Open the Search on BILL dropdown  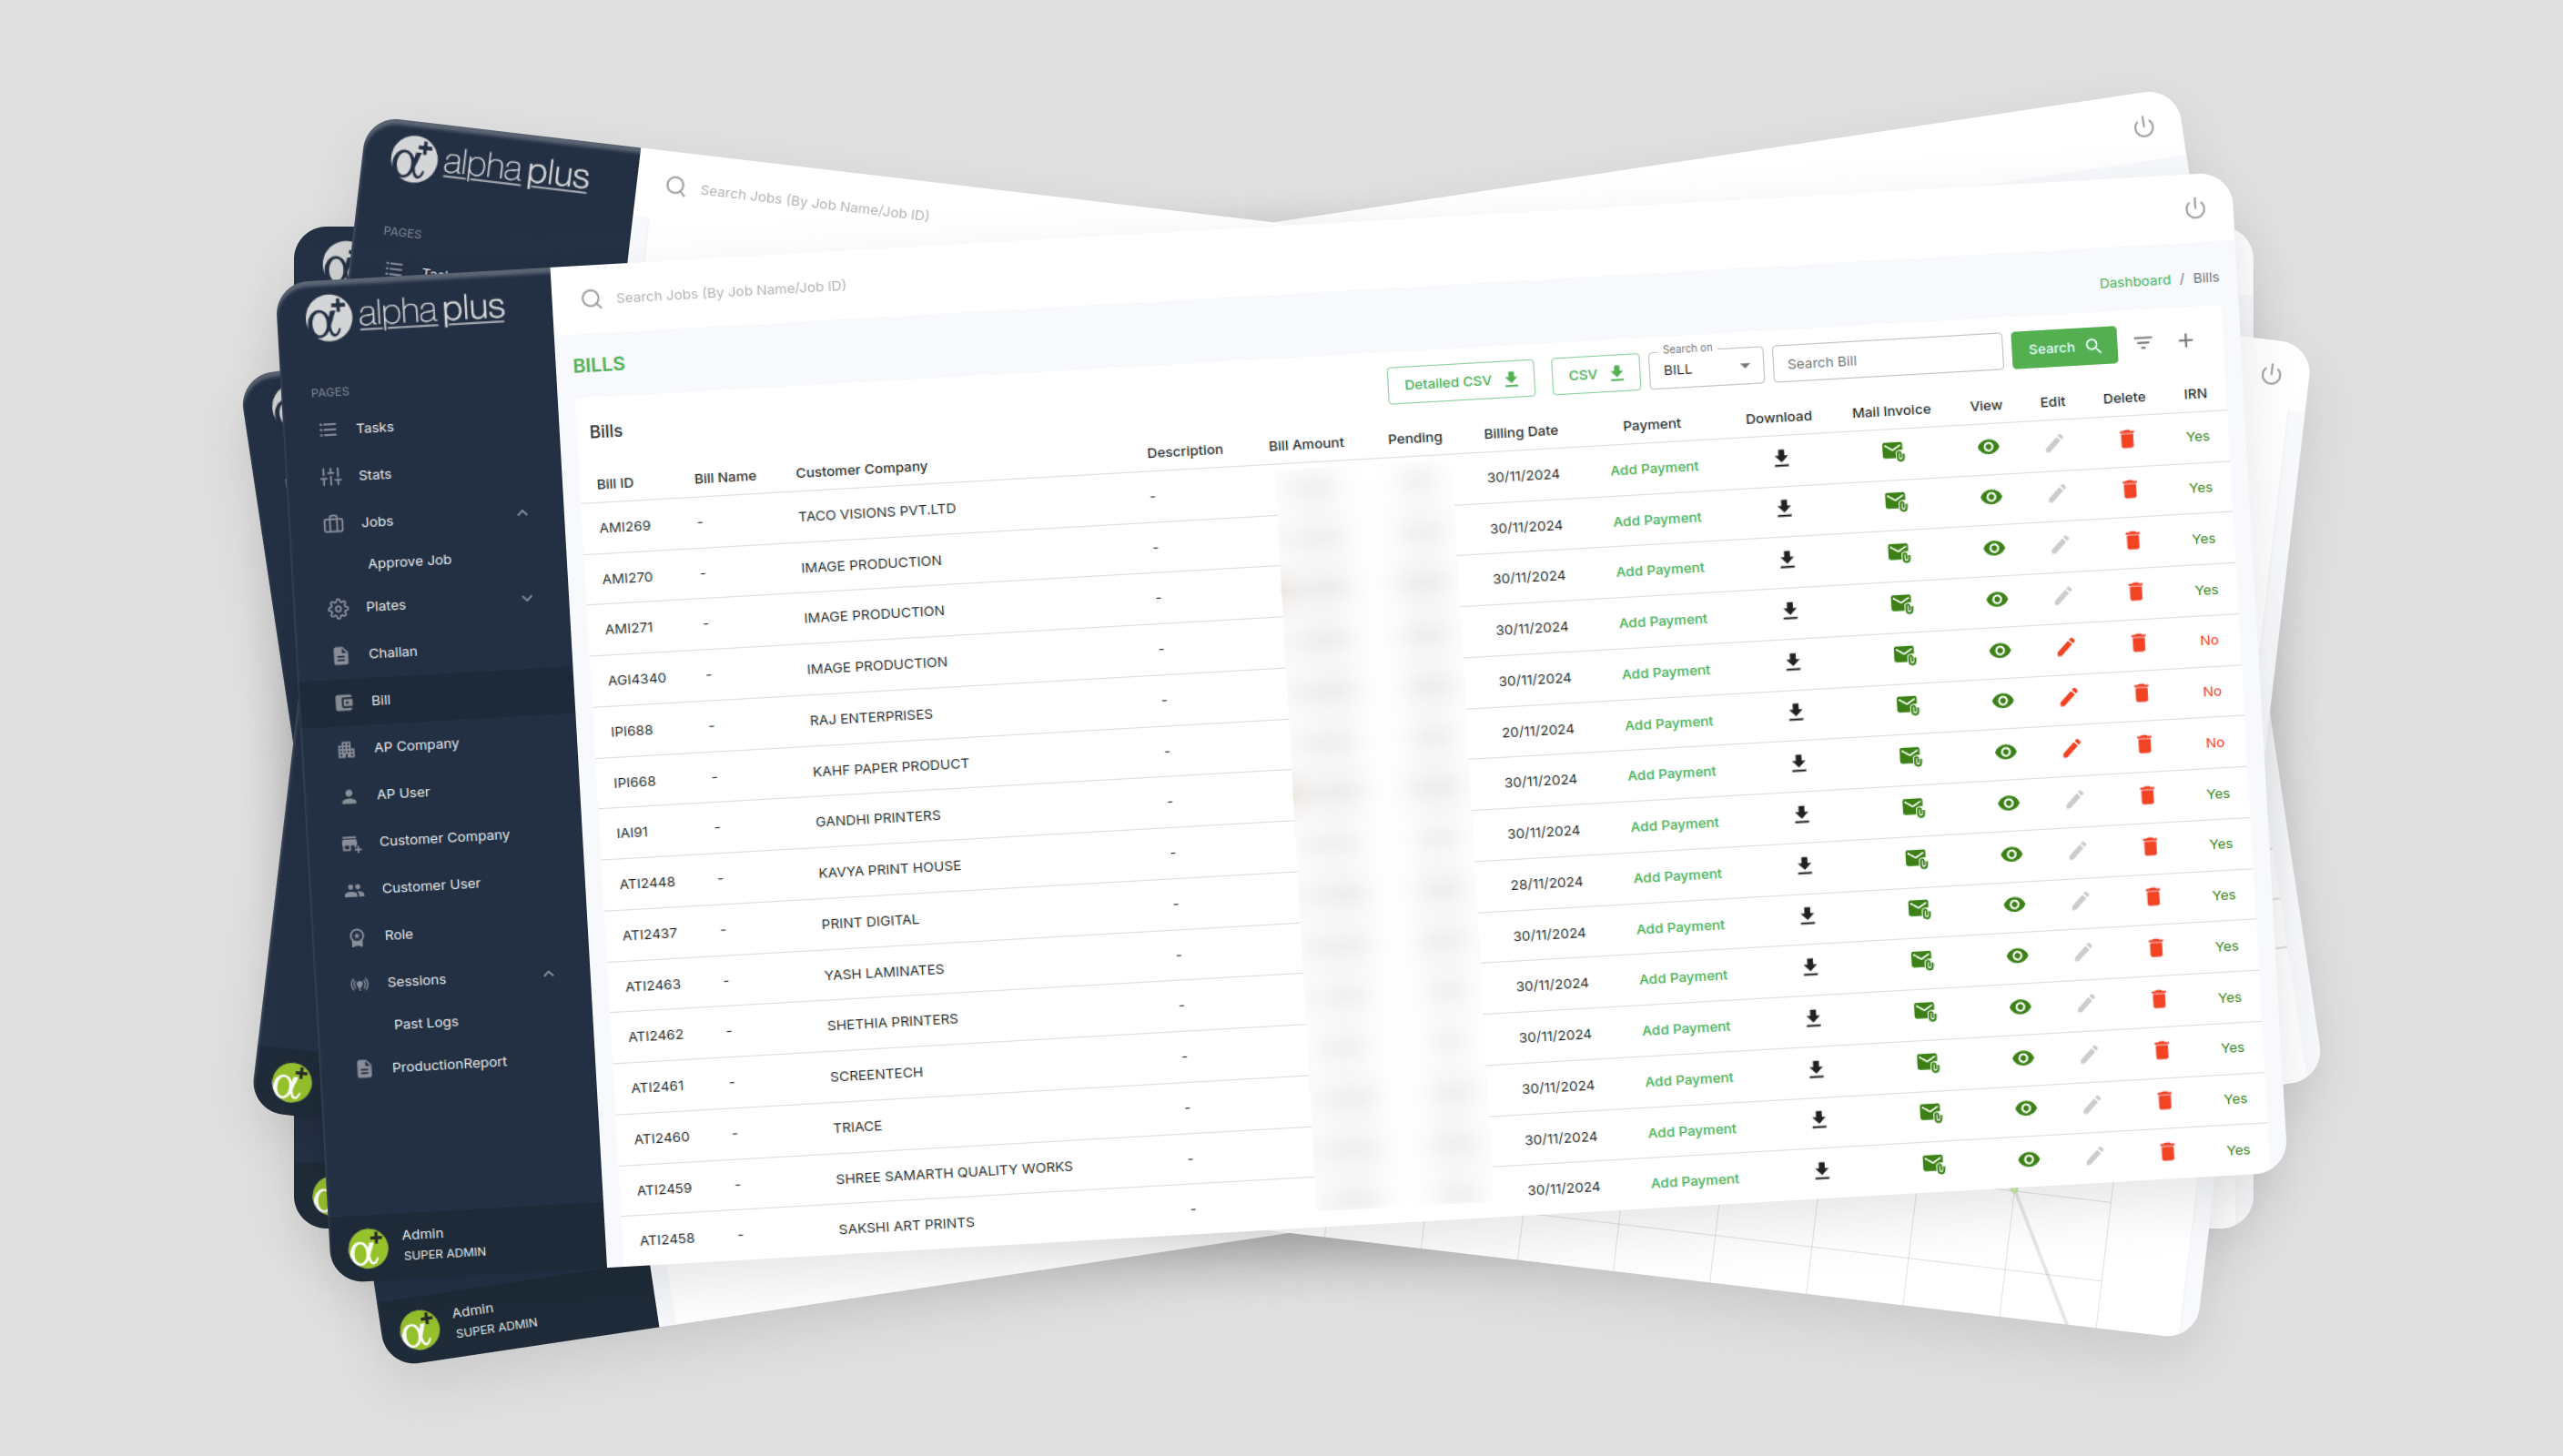1705,368
